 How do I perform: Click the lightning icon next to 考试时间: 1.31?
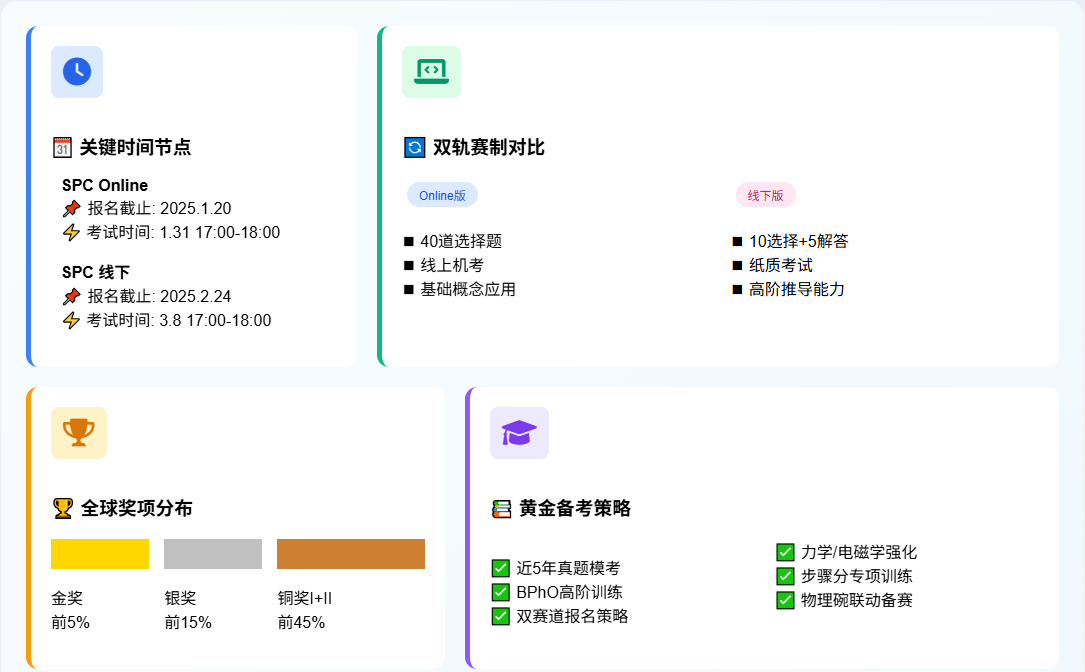tap(71, 233)
